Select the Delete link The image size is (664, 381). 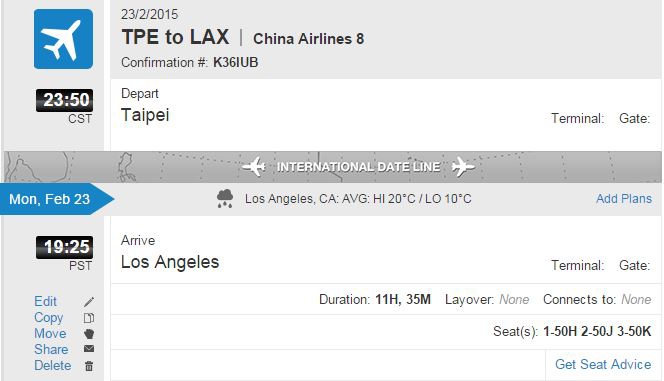[53, 365]
